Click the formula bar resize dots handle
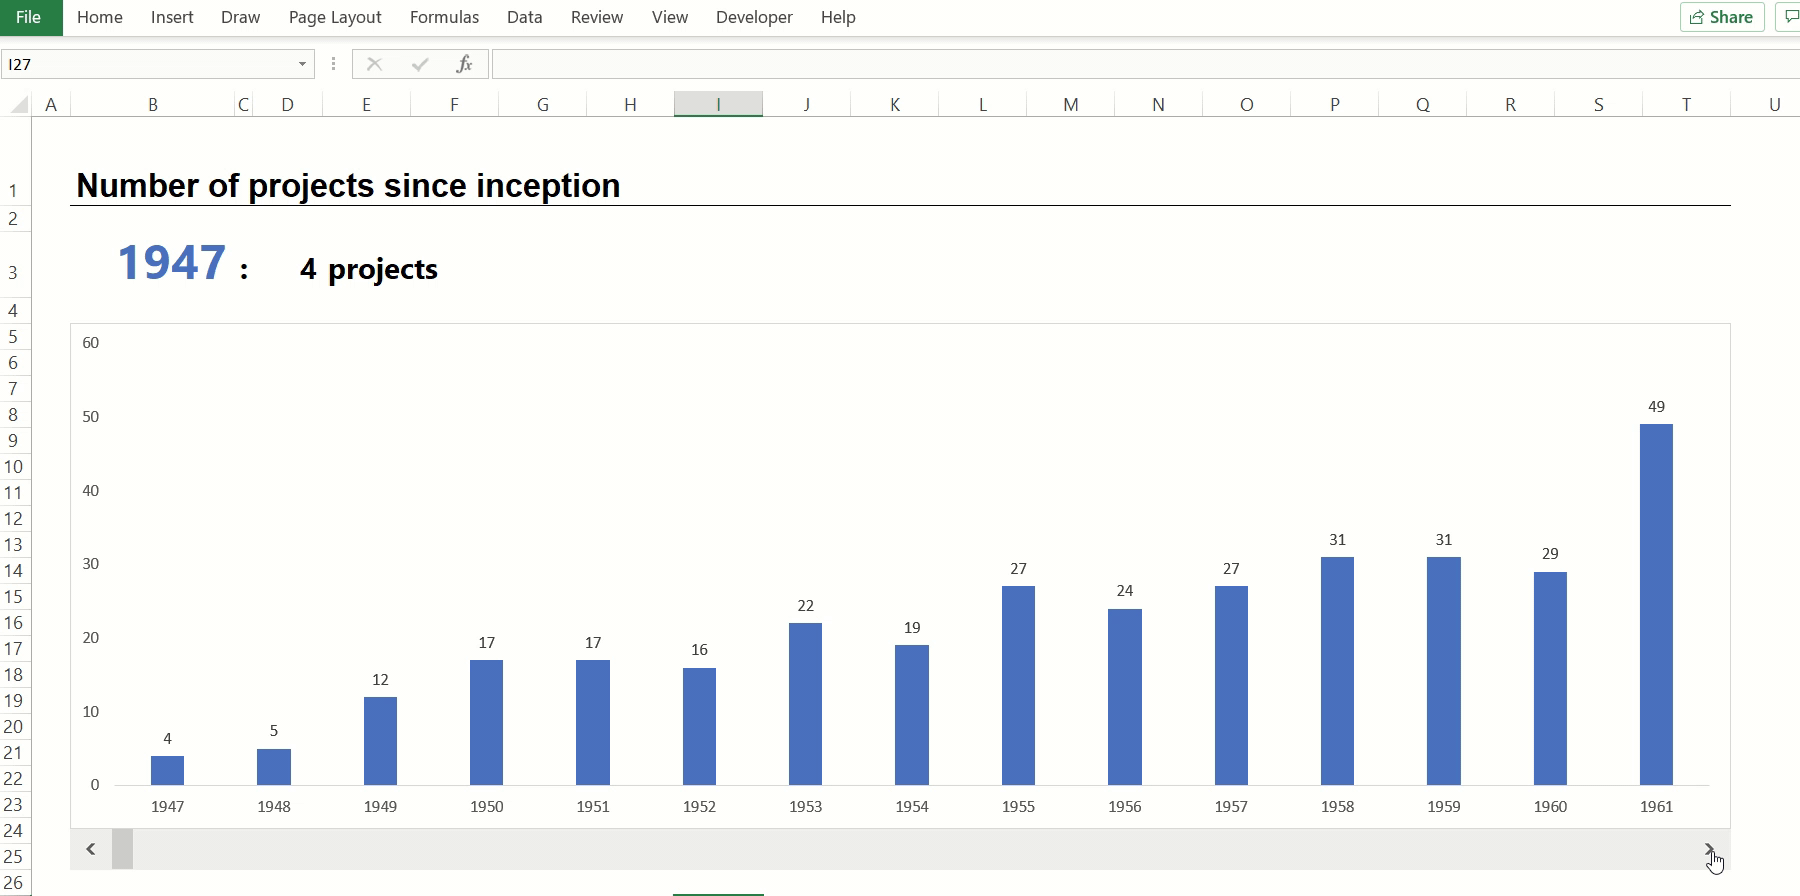 [x=333, y=64]
